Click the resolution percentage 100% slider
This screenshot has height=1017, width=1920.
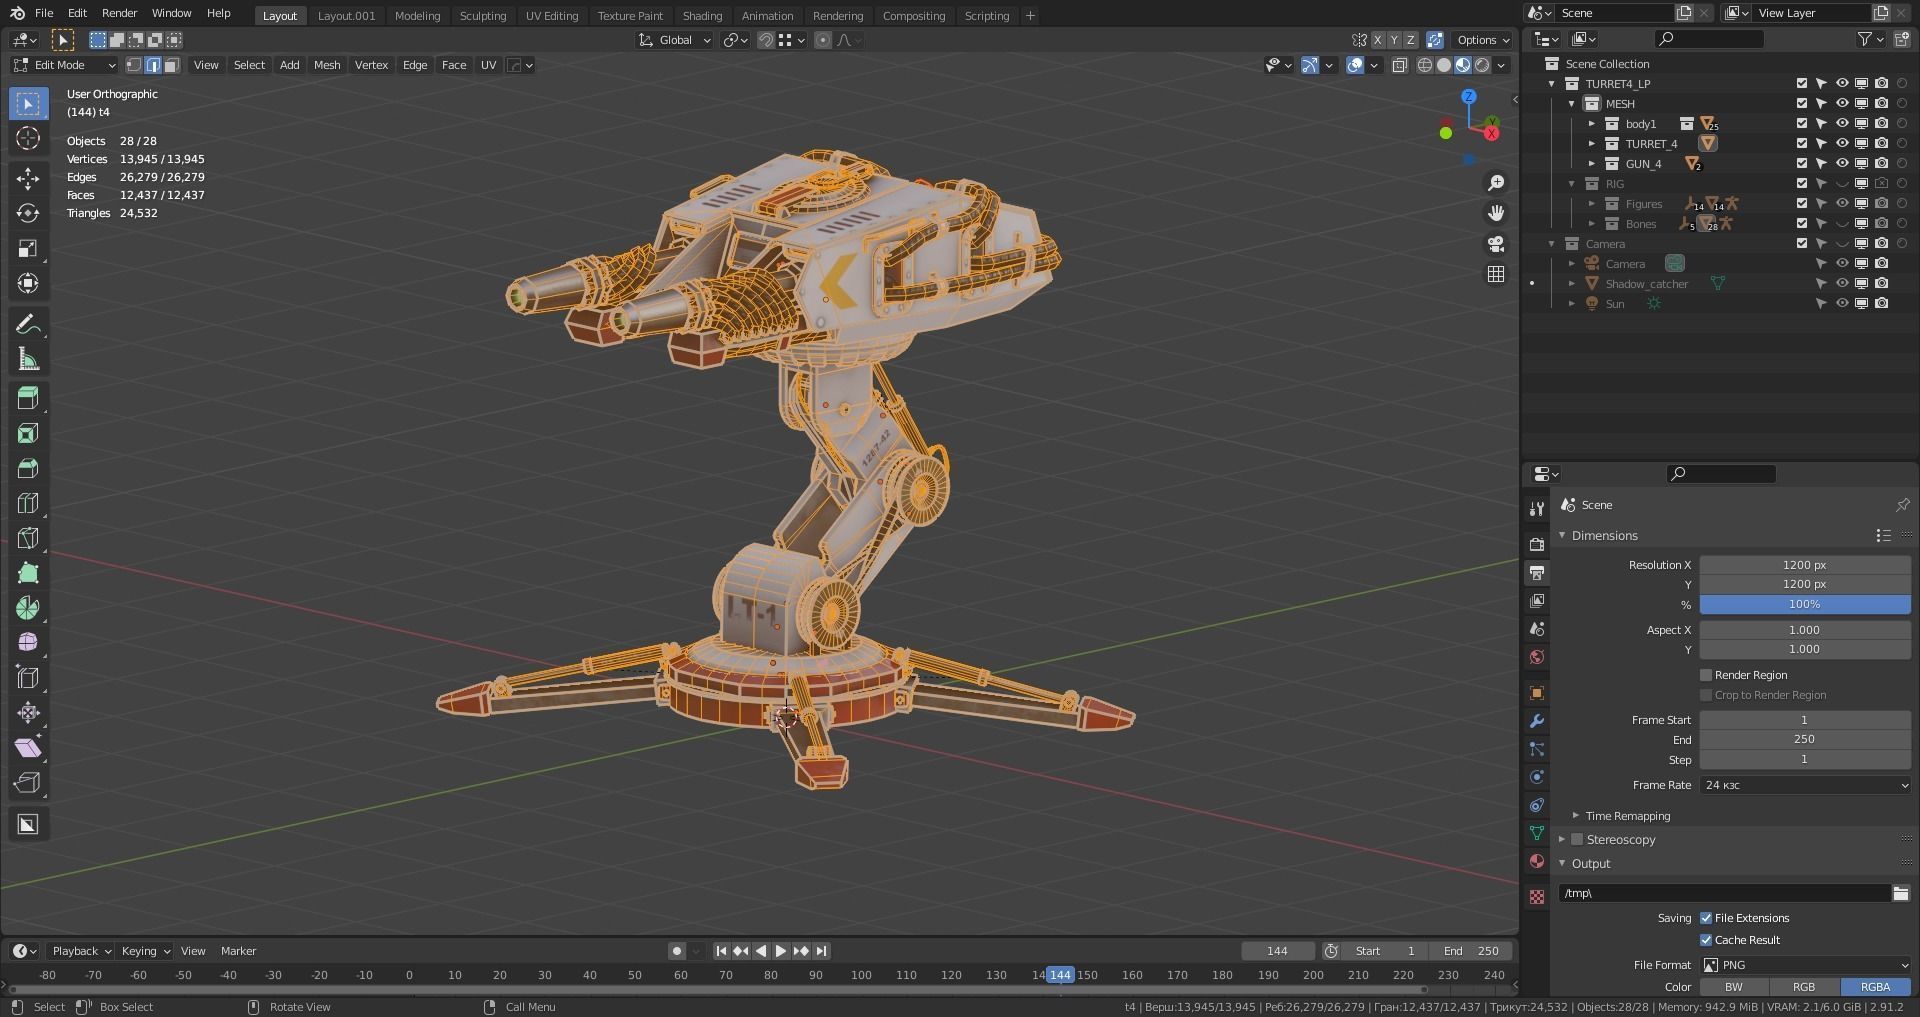[1805, 604]
